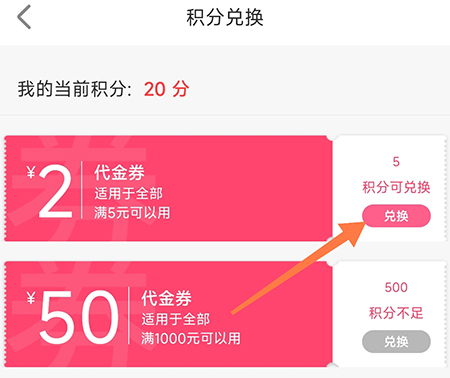
Task: Tap the 5 points cost number
Action: 396,162
